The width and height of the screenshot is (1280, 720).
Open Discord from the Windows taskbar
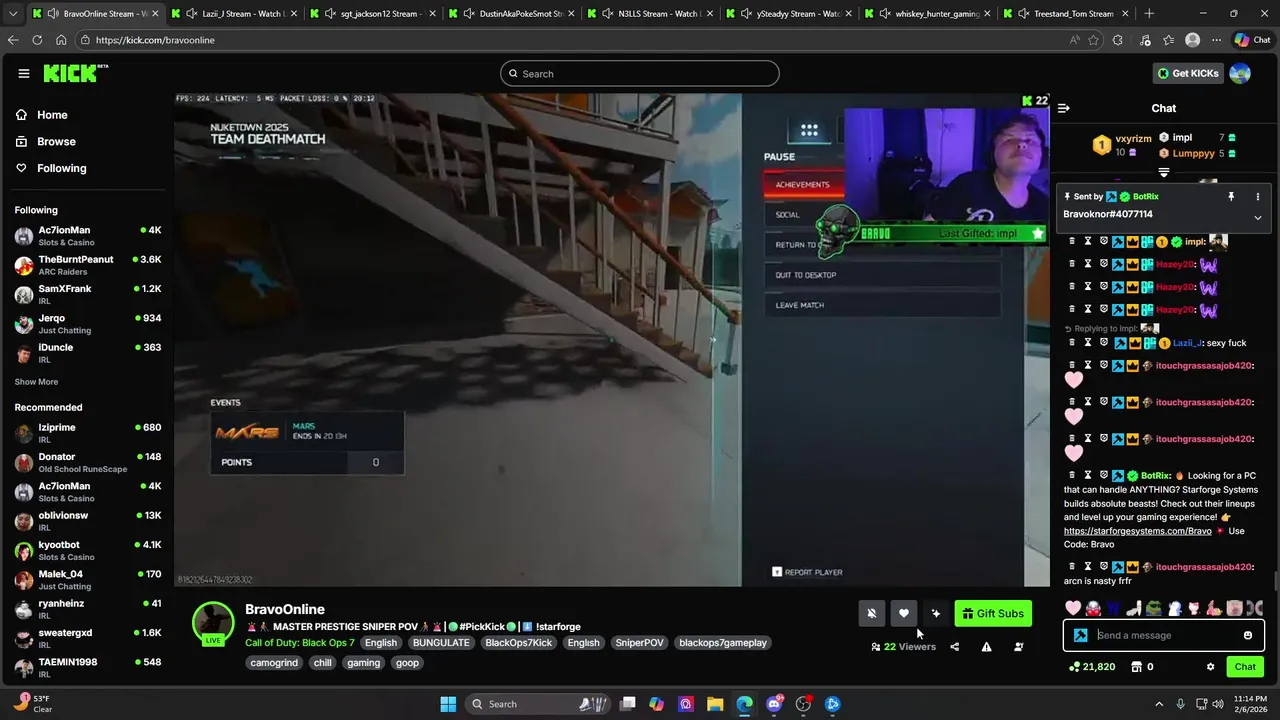pyautogui.click(x=774, y=704)
